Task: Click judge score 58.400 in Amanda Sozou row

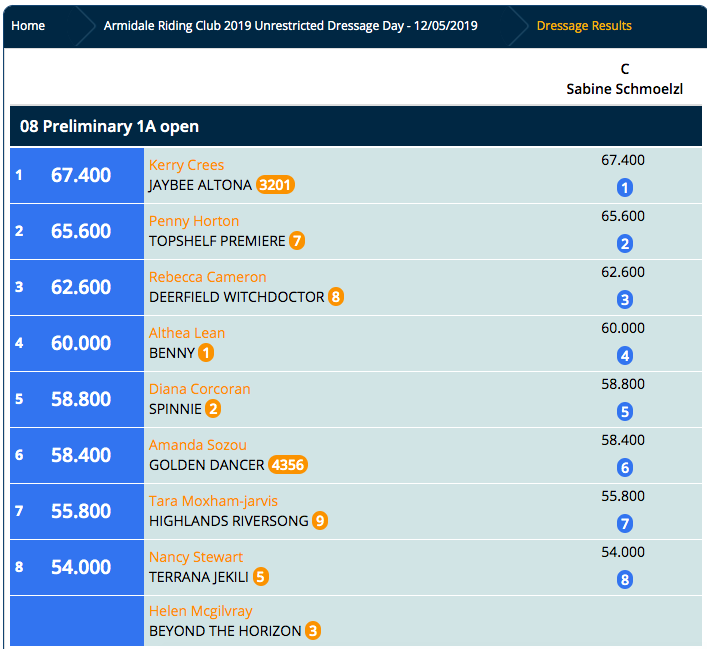Action: click(623, 440)
